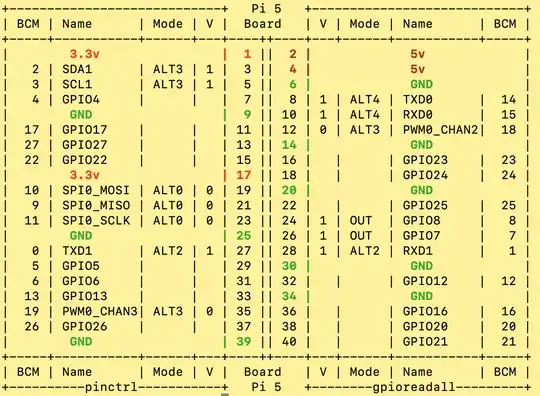This screenshot has width=540, height=396.
Task: Select the GPIO12 name cell
Action: [x=425, y=281]
